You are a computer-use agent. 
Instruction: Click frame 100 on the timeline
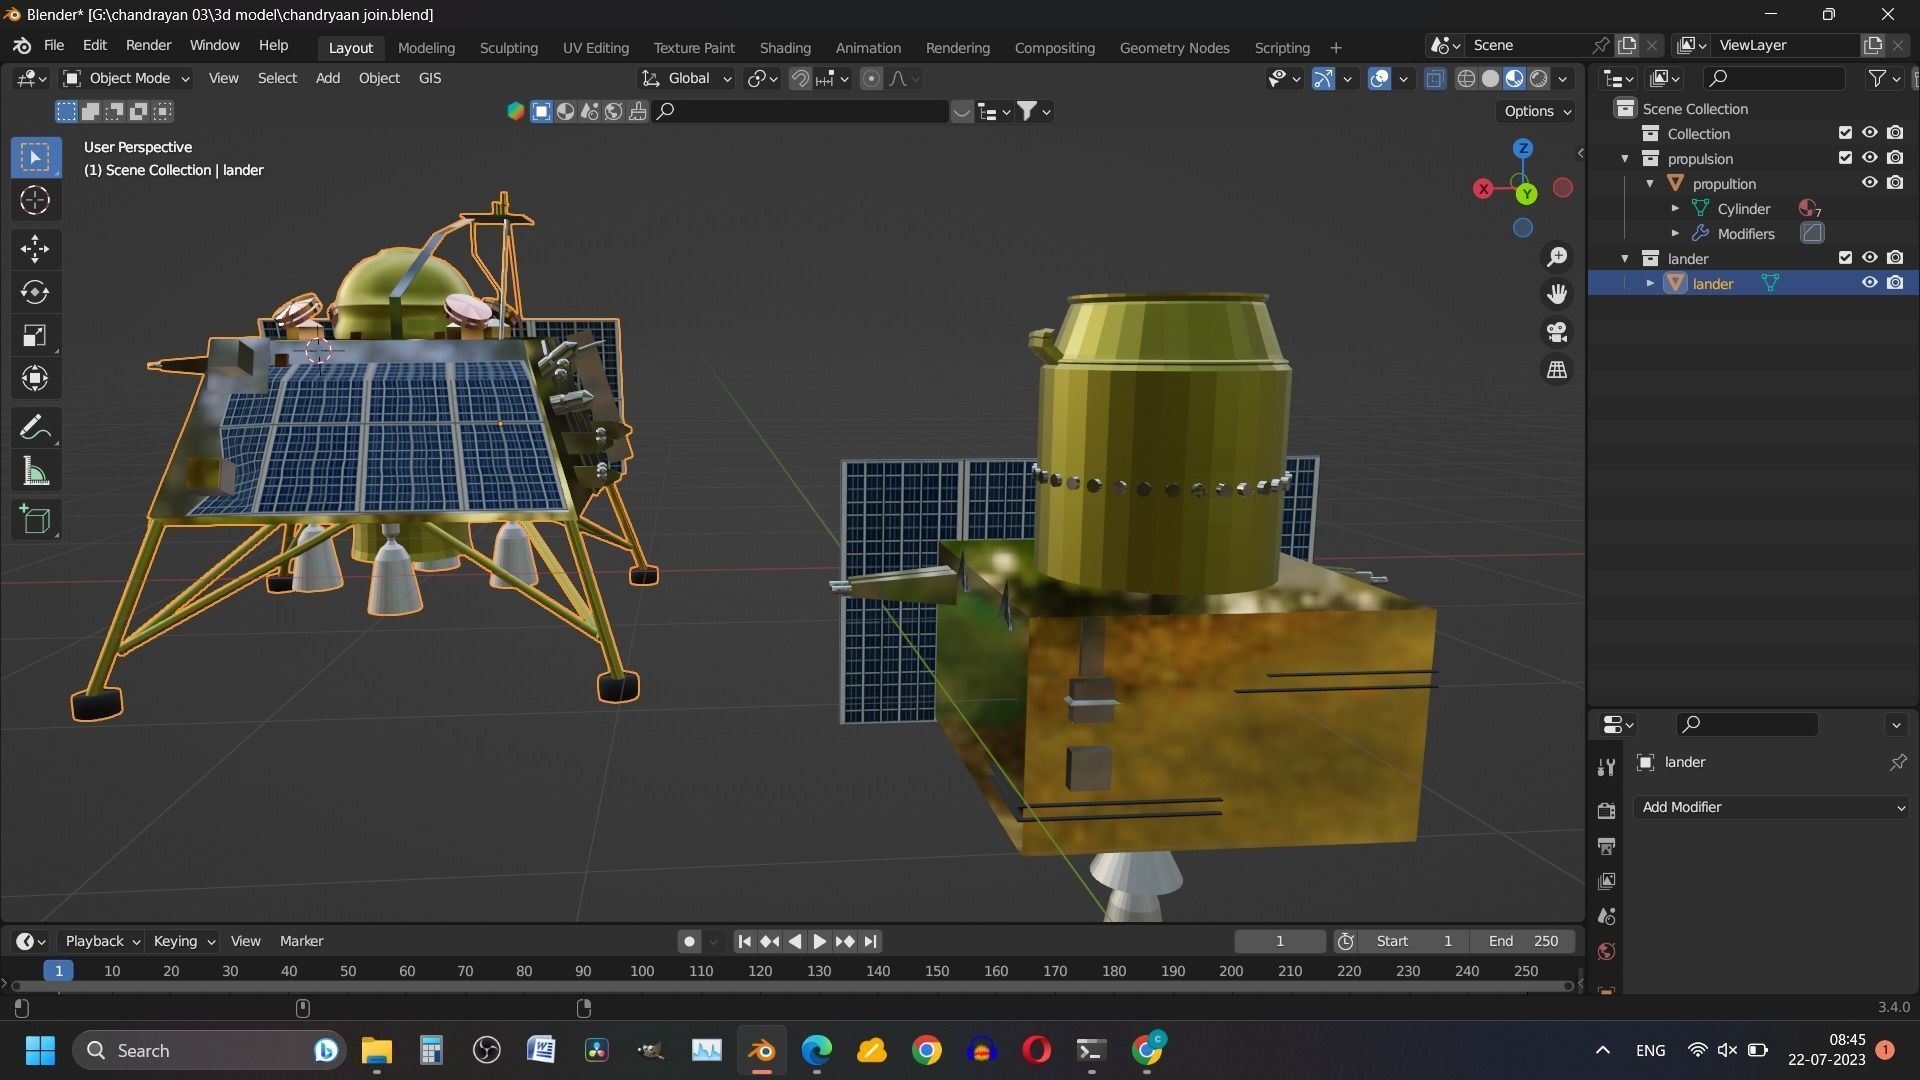pyautogui.click(x=642, y=971)
